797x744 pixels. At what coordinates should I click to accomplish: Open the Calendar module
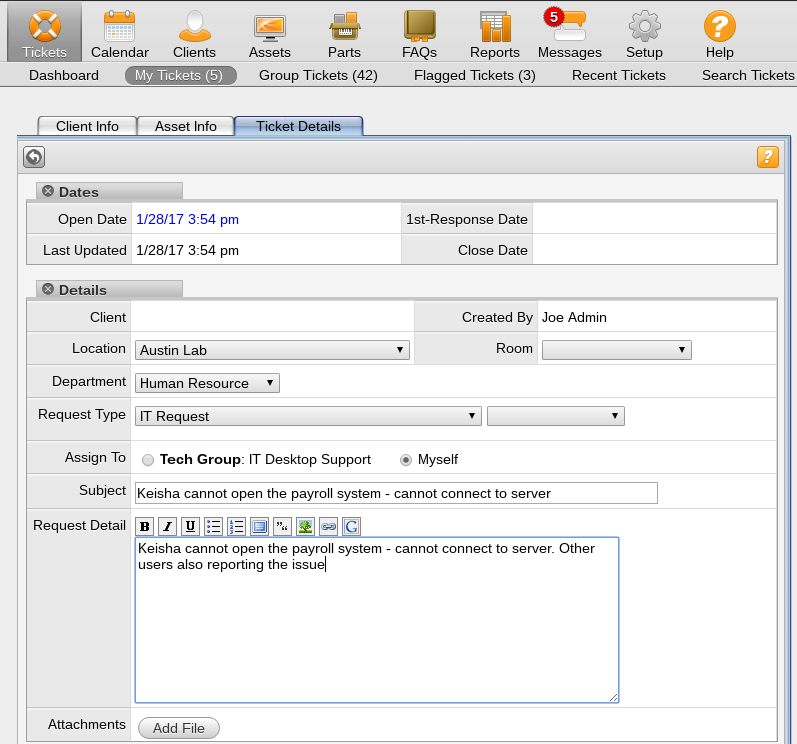coord(119,34)
